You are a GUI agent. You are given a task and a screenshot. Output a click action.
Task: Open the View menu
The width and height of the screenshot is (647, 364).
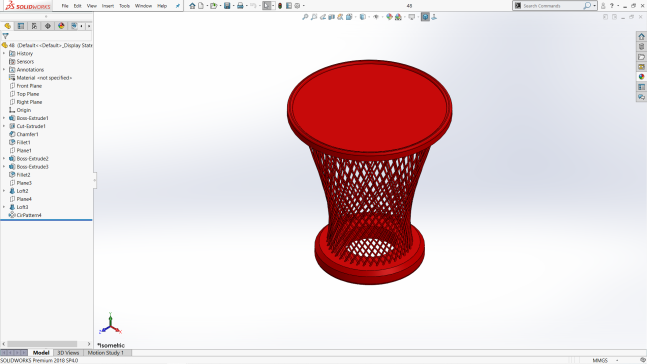click(92, 6)
